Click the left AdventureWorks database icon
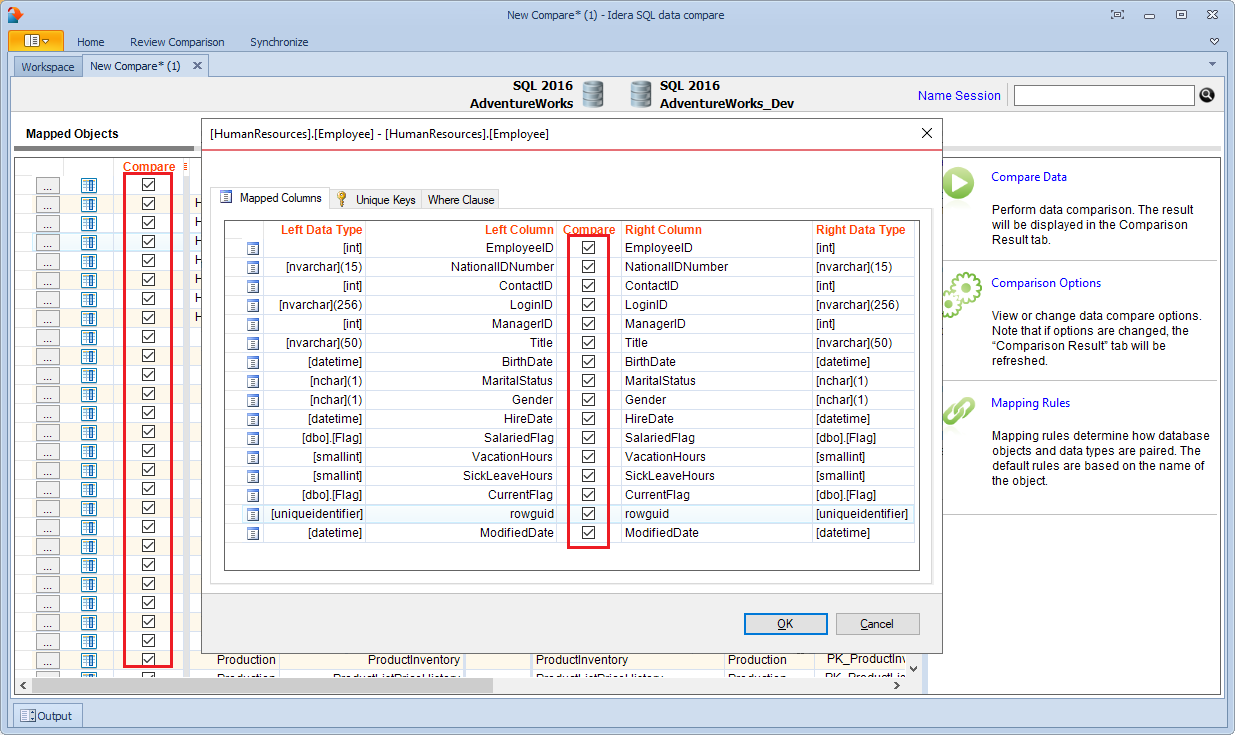 pyautogui.click(x=593, y=94)
